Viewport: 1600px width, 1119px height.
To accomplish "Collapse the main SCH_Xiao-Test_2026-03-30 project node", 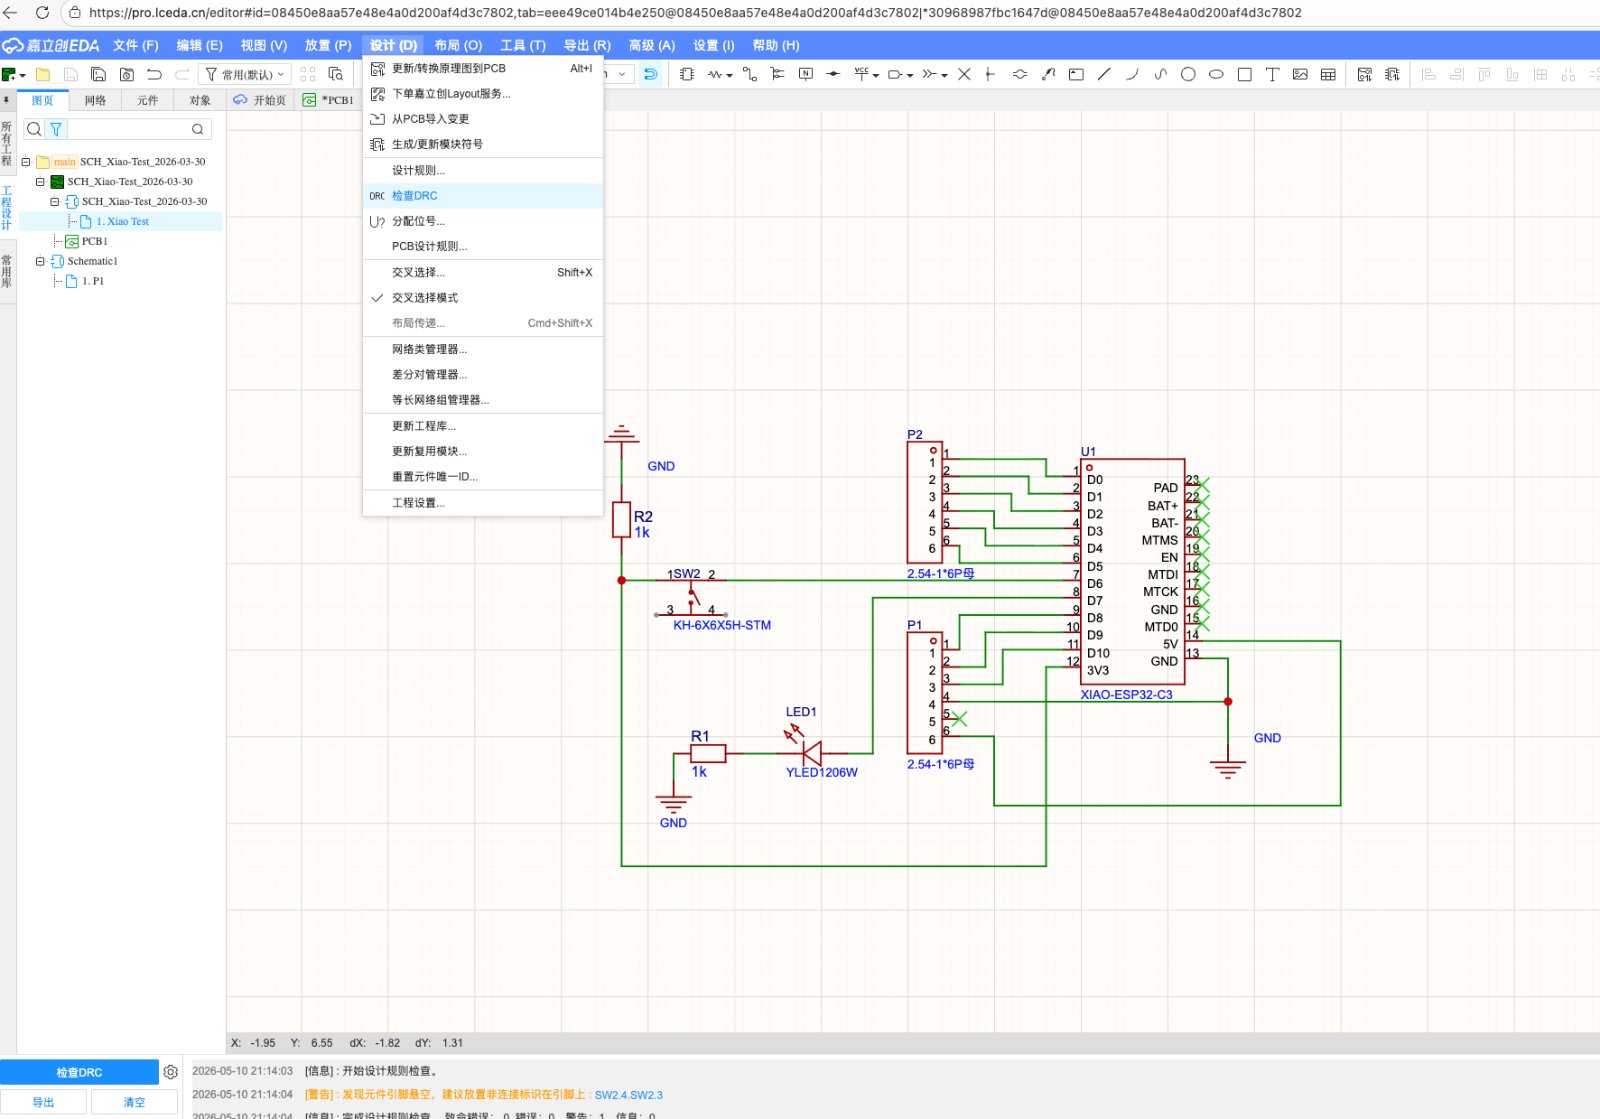I will (x=26, y=161).
